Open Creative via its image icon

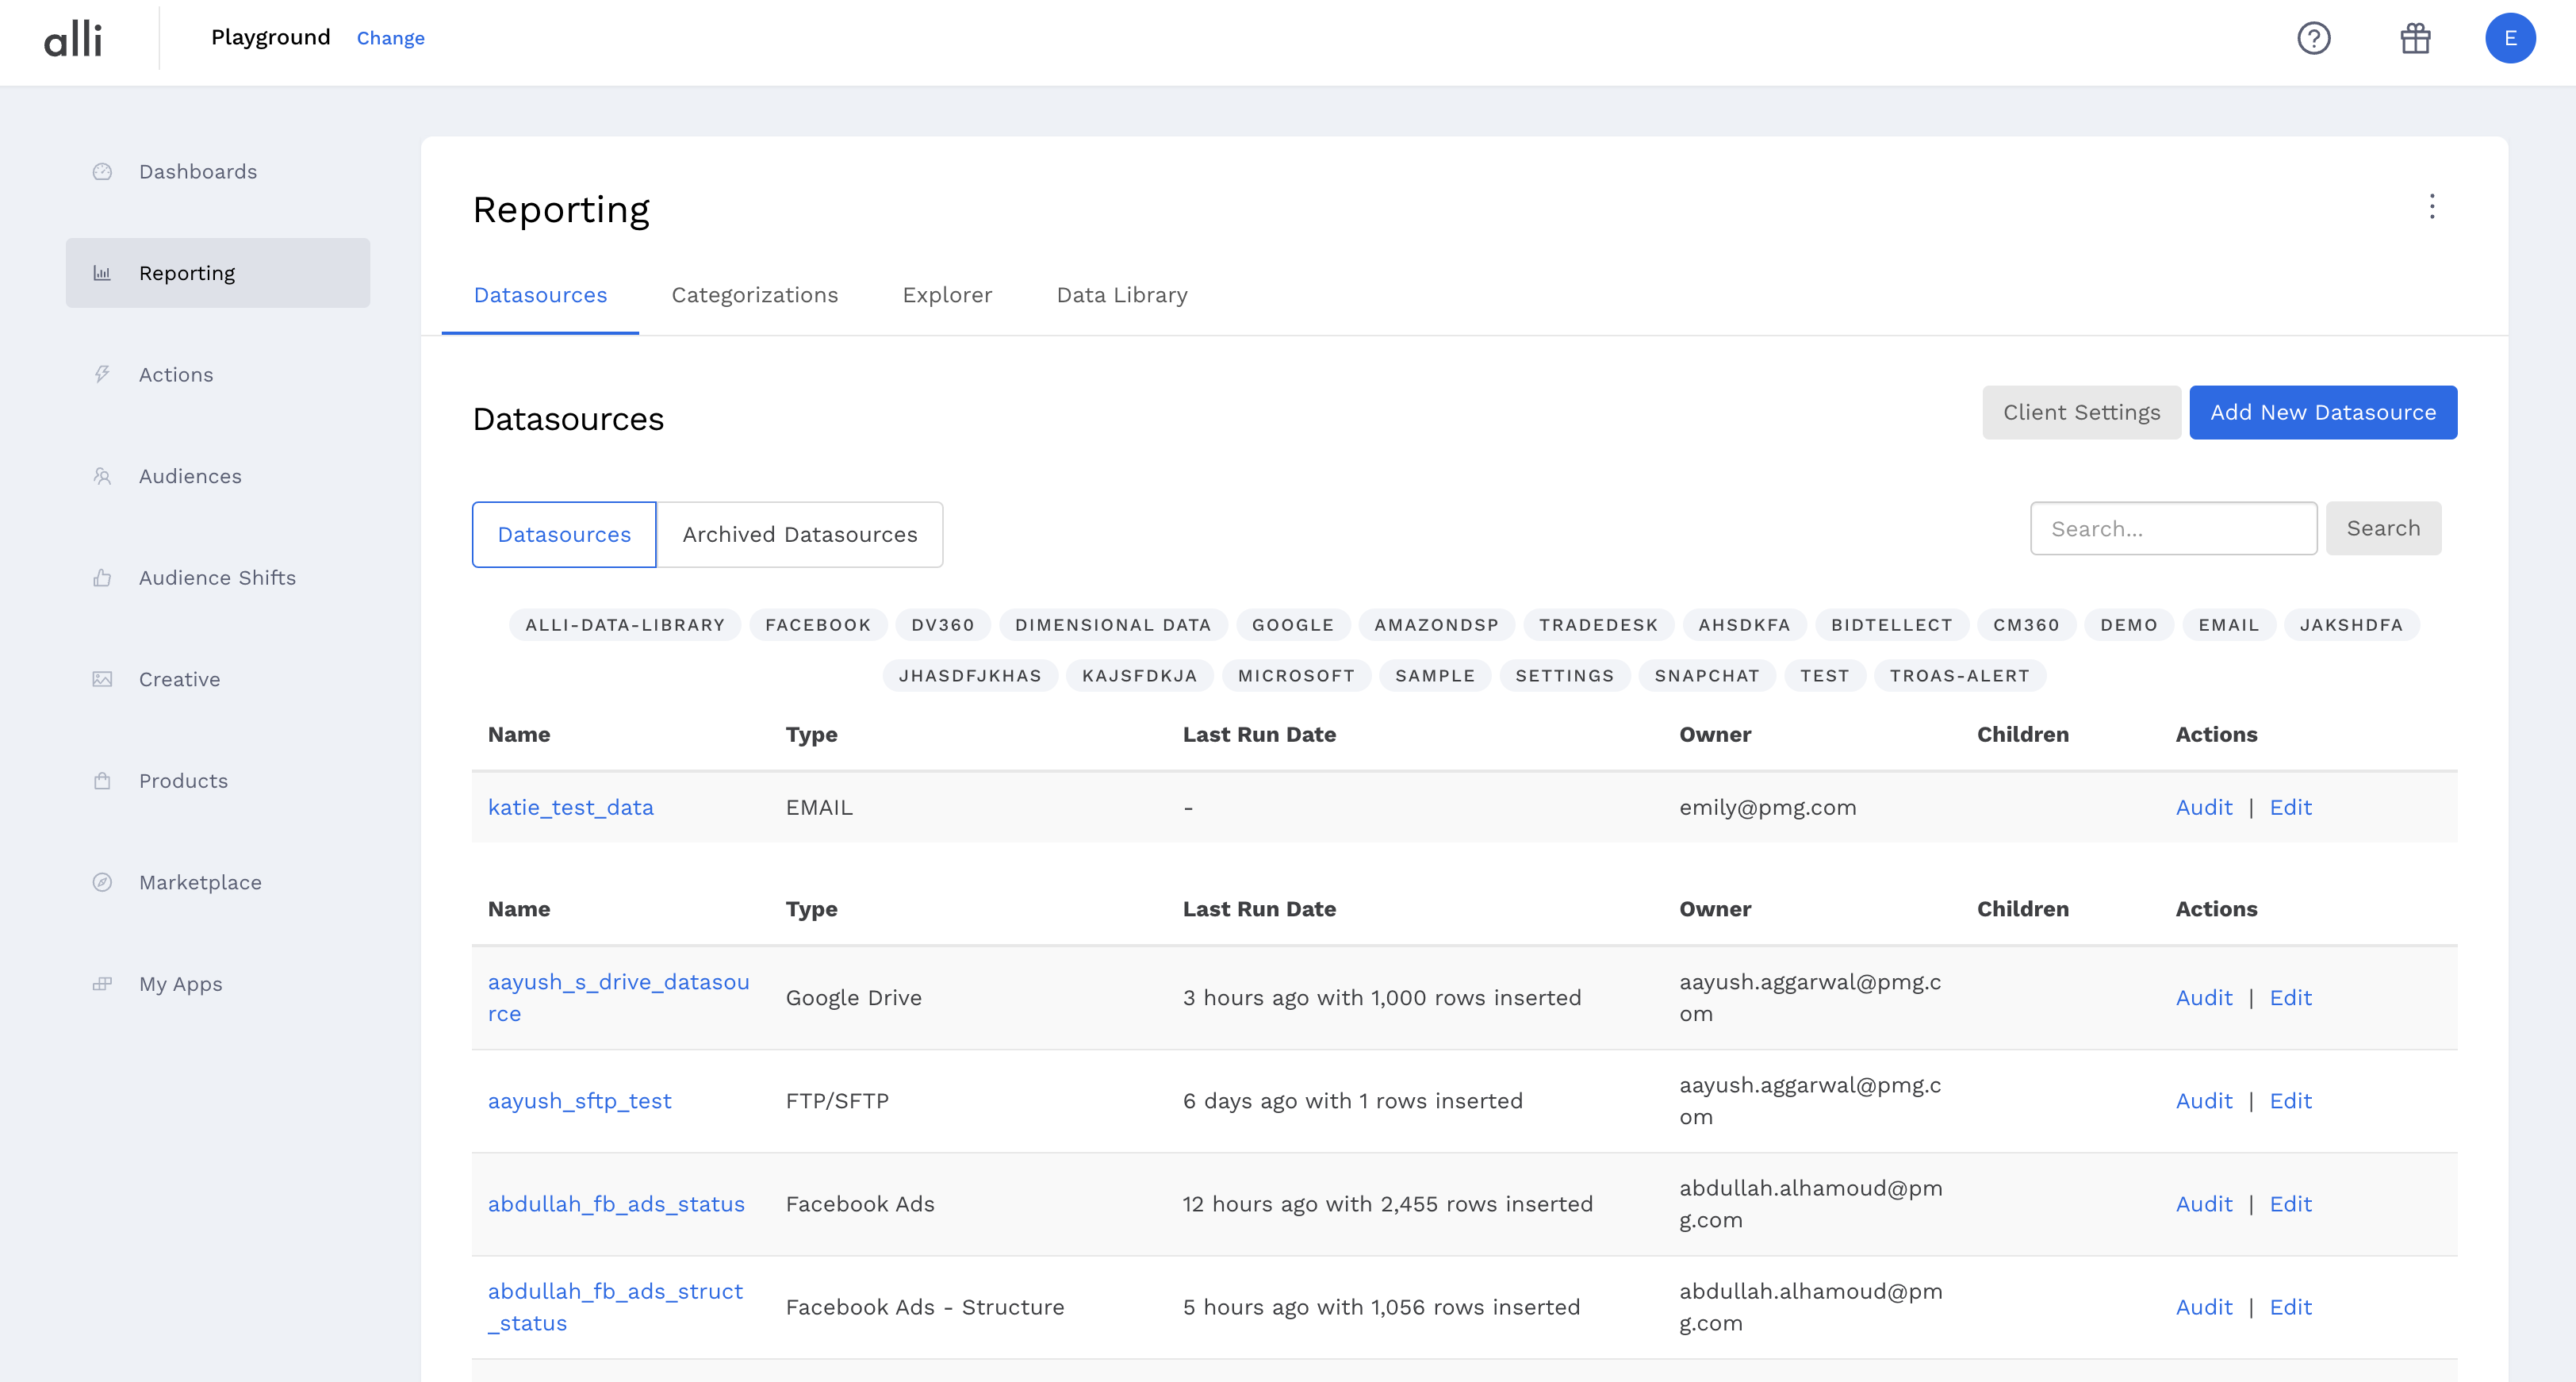103,678
